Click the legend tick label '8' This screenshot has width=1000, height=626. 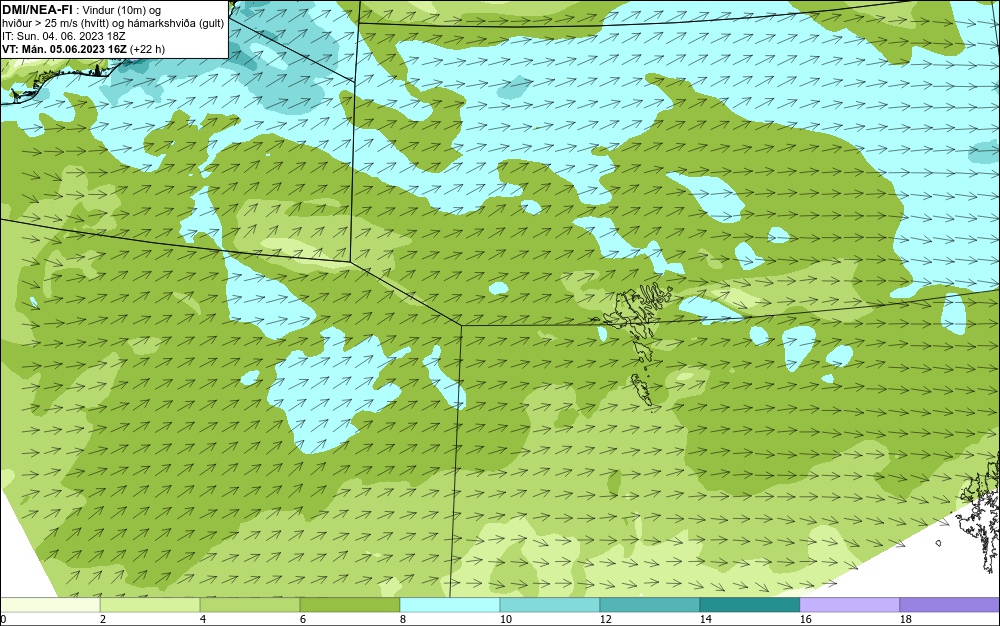[402, 619]
